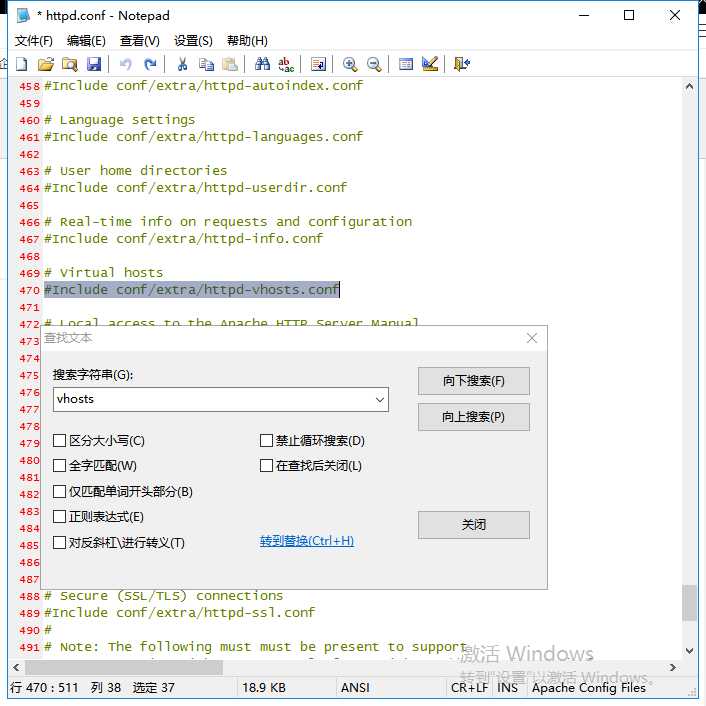Copy selection using the toolbar icon
The height and width of the screenshot is (706, 706).
206,64
